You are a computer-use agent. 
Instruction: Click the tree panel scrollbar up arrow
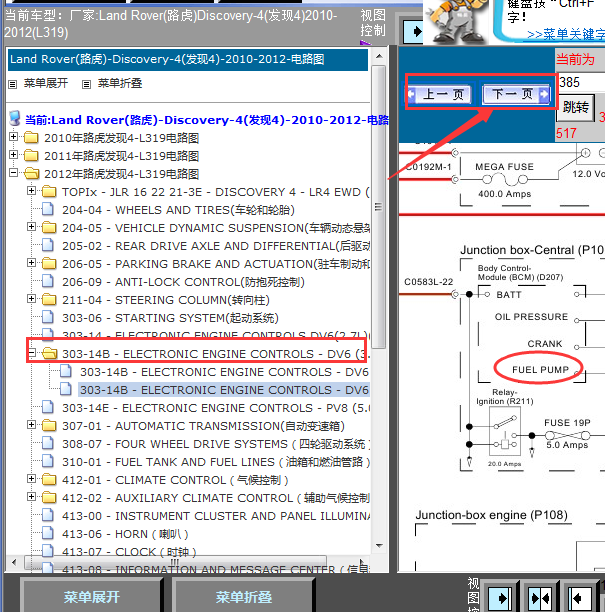point(379,56)
